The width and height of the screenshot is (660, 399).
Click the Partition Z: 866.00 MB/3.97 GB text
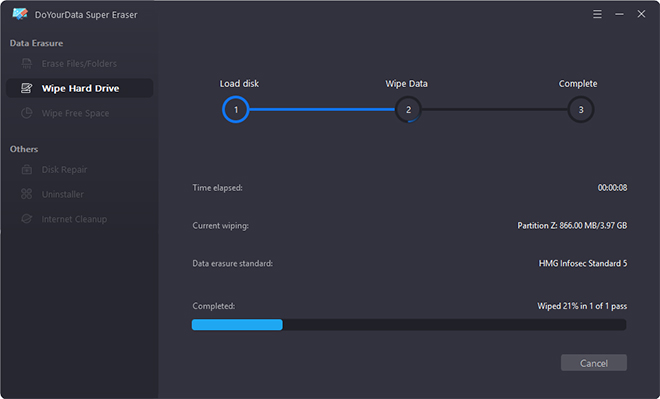click(572, 226)
